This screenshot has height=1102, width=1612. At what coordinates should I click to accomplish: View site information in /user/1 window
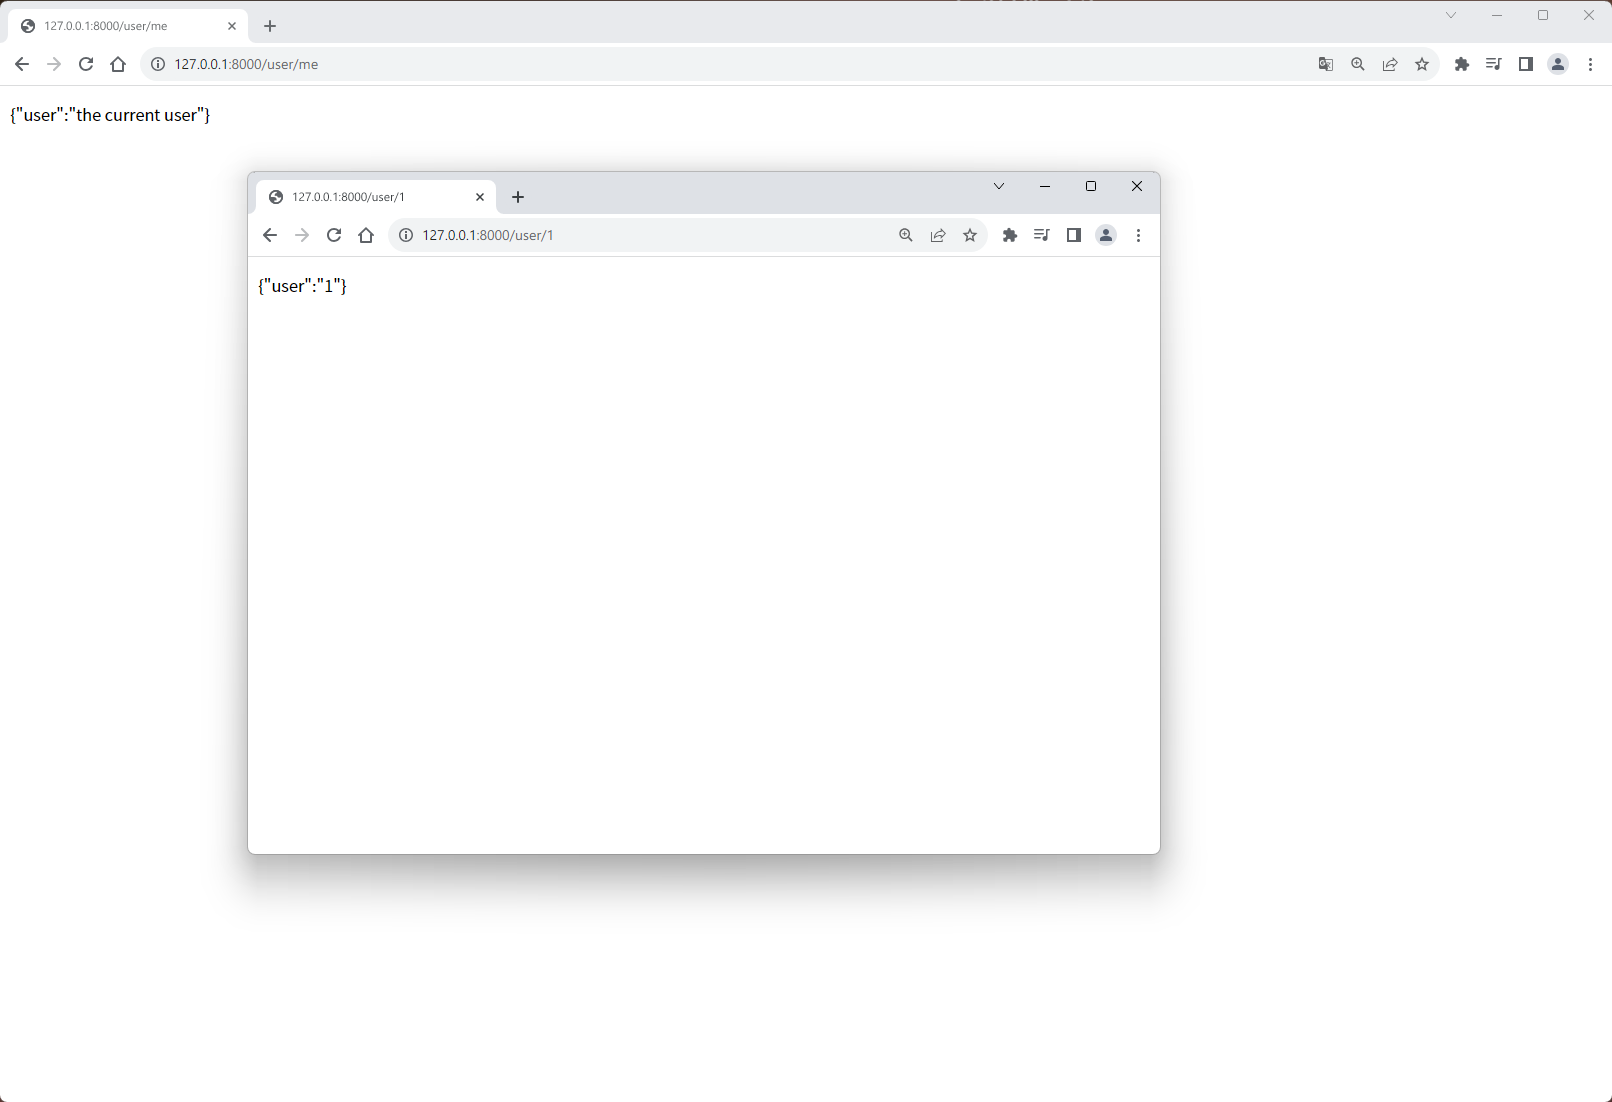(x=406, y=235)
